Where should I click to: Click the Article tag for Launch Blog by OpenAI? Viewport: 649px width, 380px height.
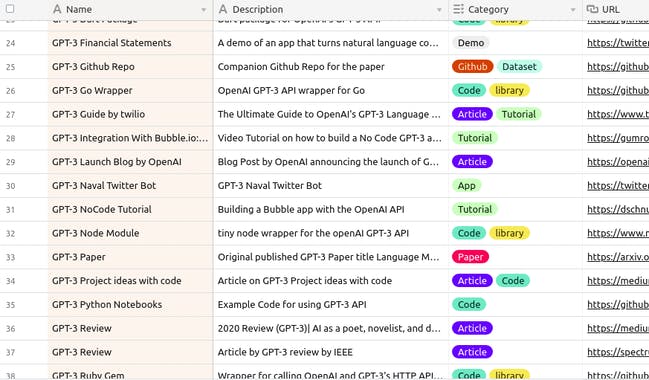pyautogui.click(x=472, y=162)
